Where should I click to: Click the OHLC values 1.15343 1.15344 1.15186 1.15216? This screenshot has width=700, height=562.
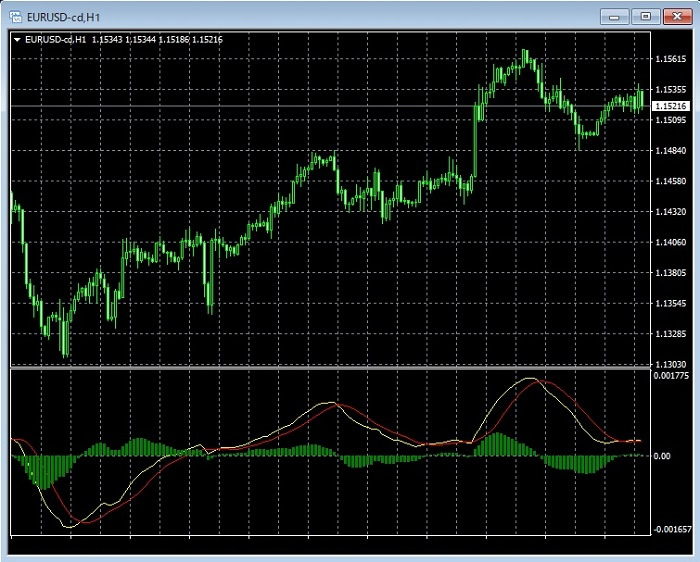(x=157, y=40)
